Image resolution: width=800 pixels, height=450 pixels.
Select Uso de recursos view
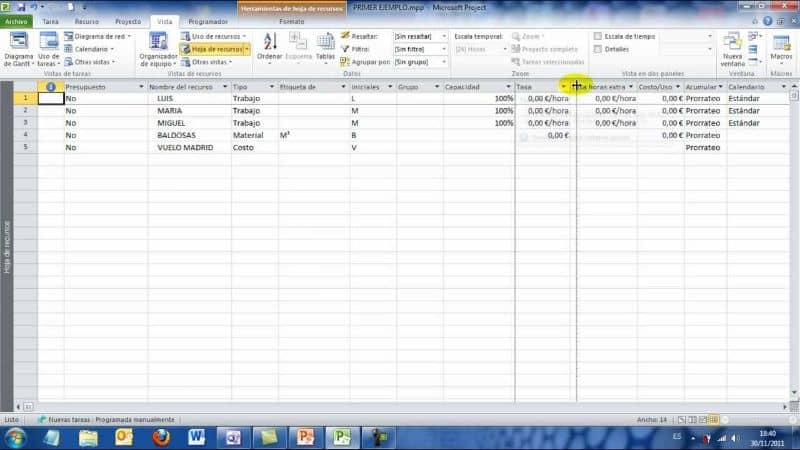pos(214,36)
